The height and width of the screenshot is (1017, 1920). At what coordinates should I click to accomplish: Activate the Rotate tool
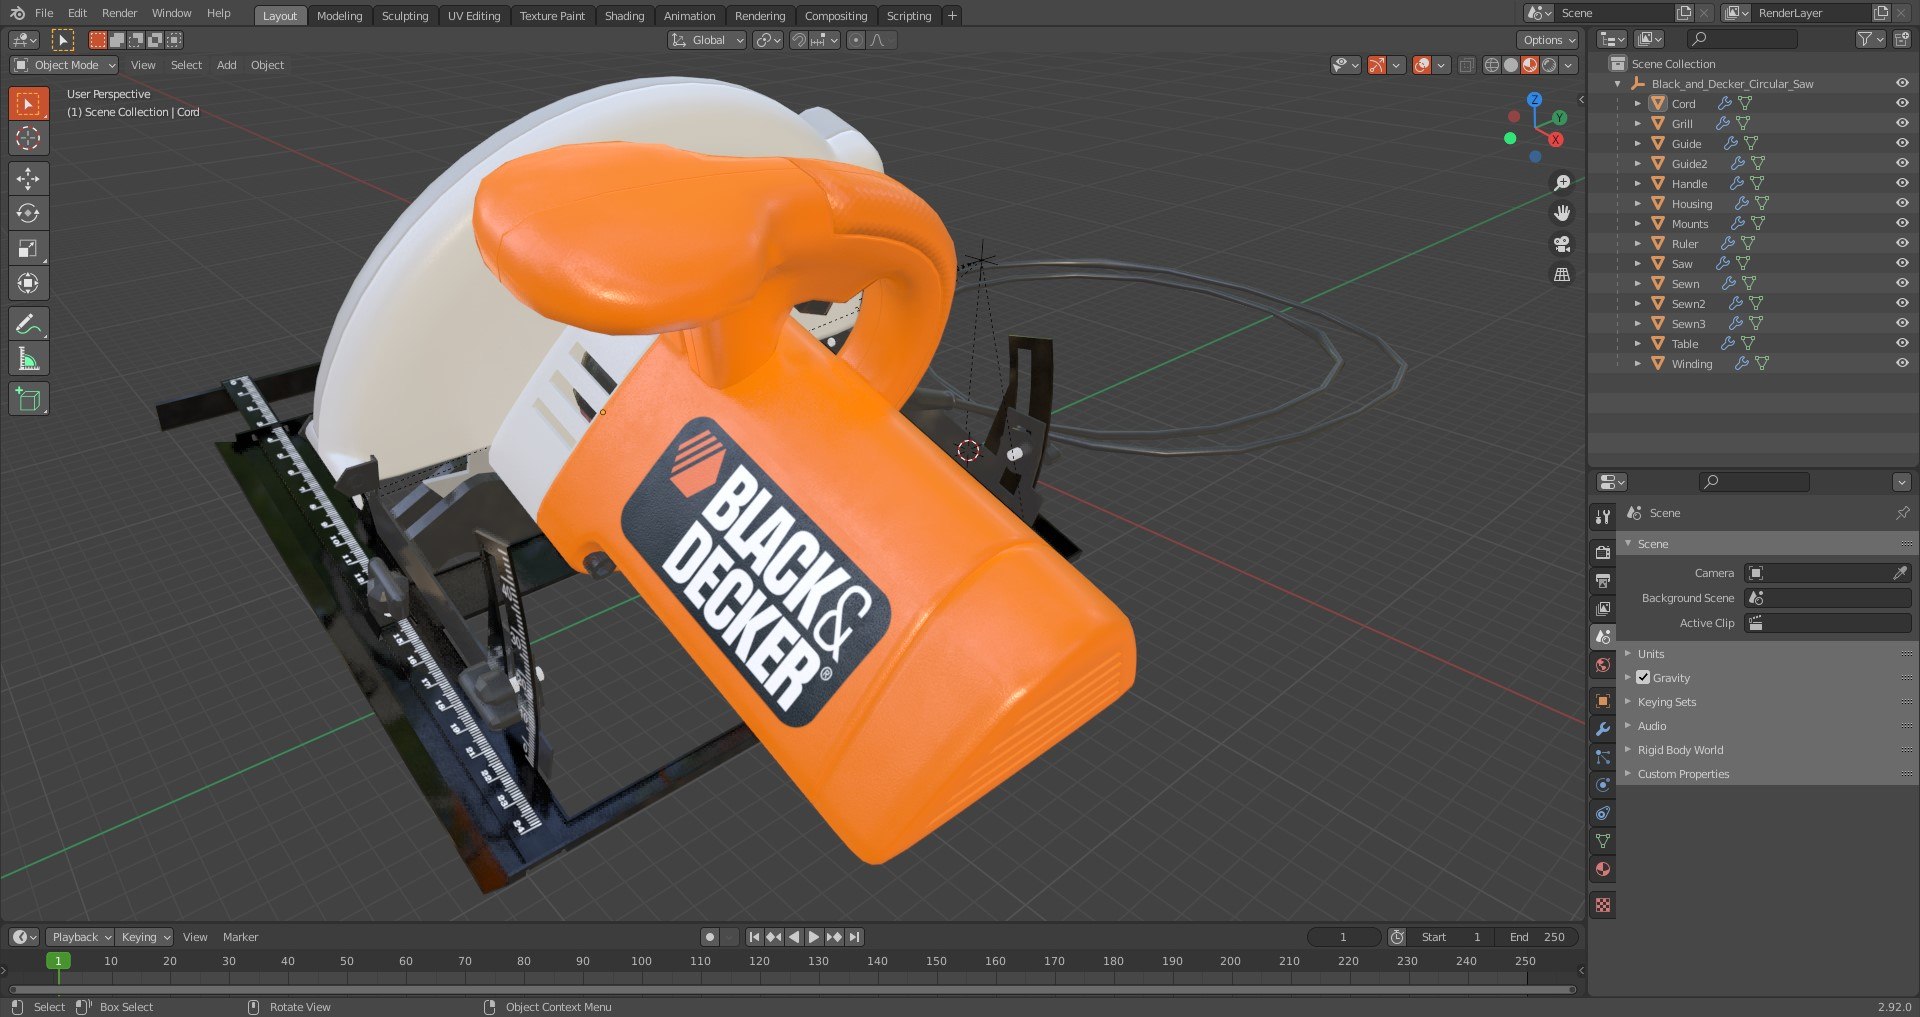click(28, 213)
